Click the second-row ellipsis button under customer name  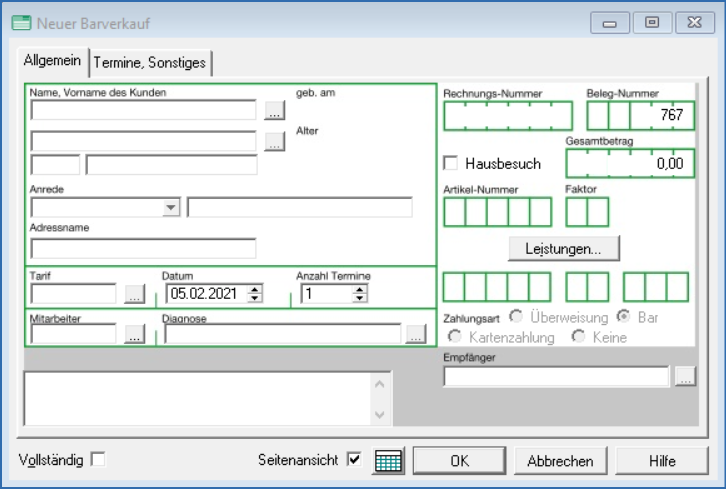click(275, 142)
